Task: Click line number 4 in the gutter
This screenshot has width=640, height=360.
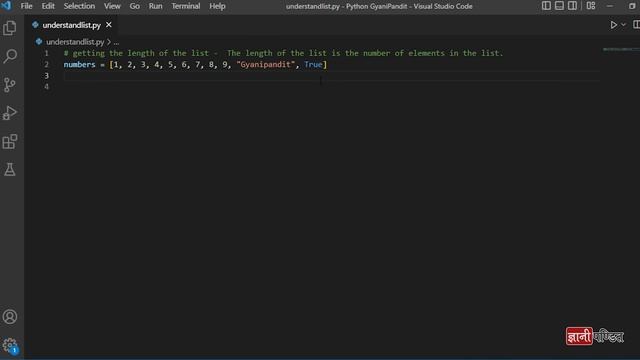Action: [x=47, y=87]
